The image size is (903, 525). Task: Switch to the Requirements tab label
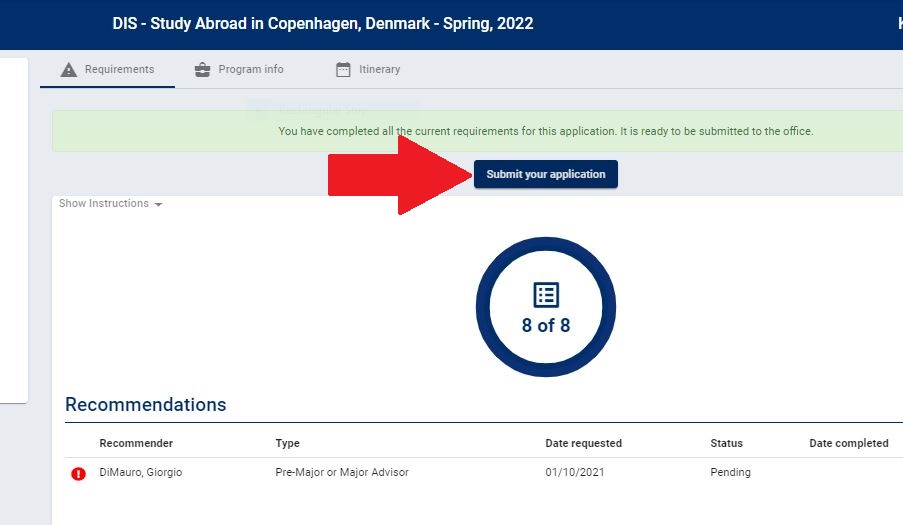tap(119, 70)
